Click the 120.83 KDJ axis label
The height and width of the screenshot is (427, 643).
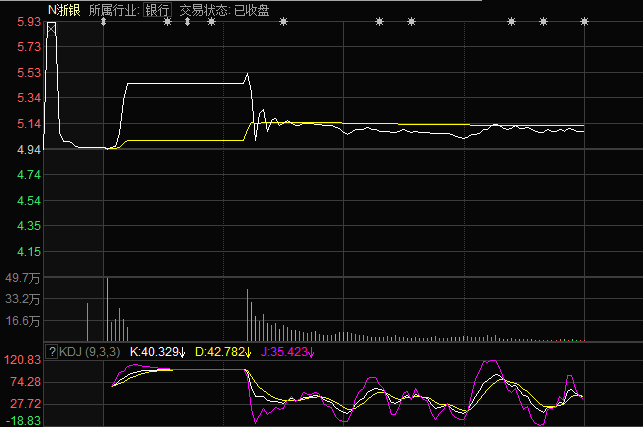(22, 359)
